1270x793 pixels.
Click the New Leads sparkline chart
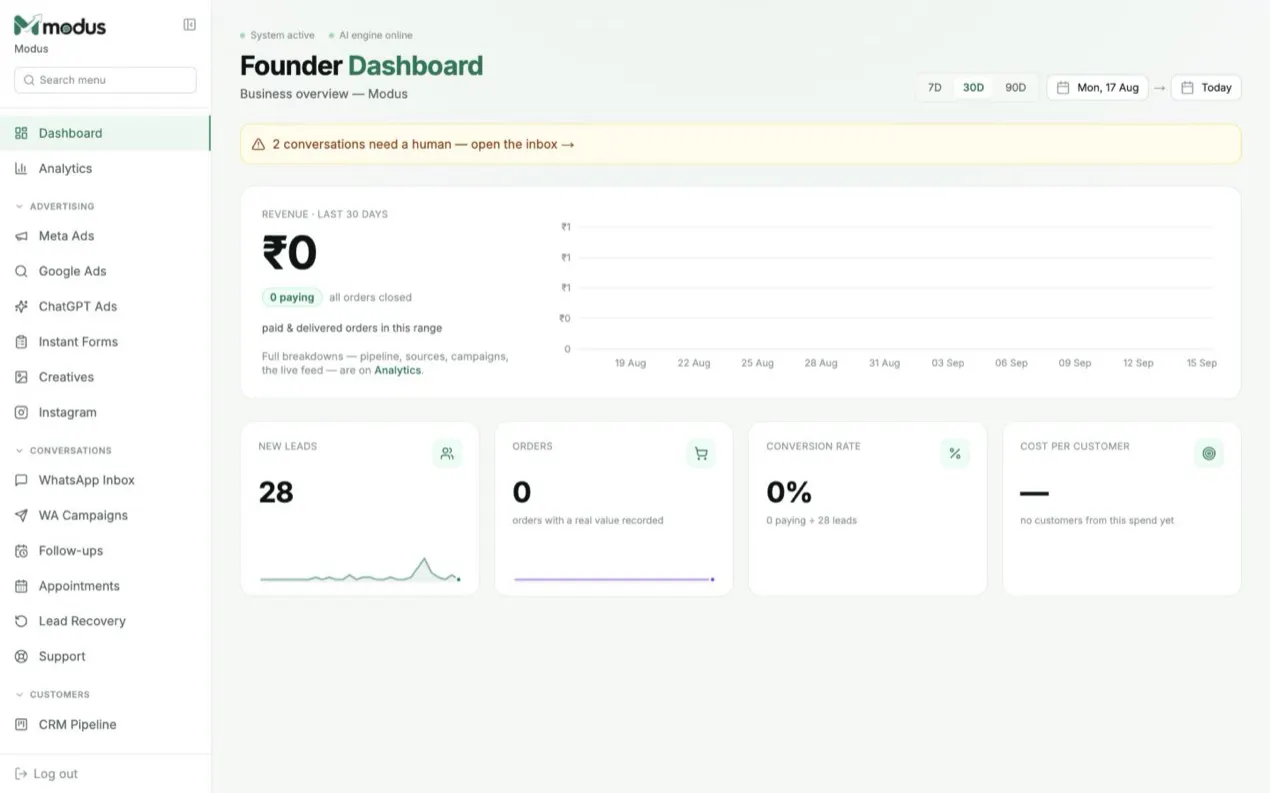[360, 570]
